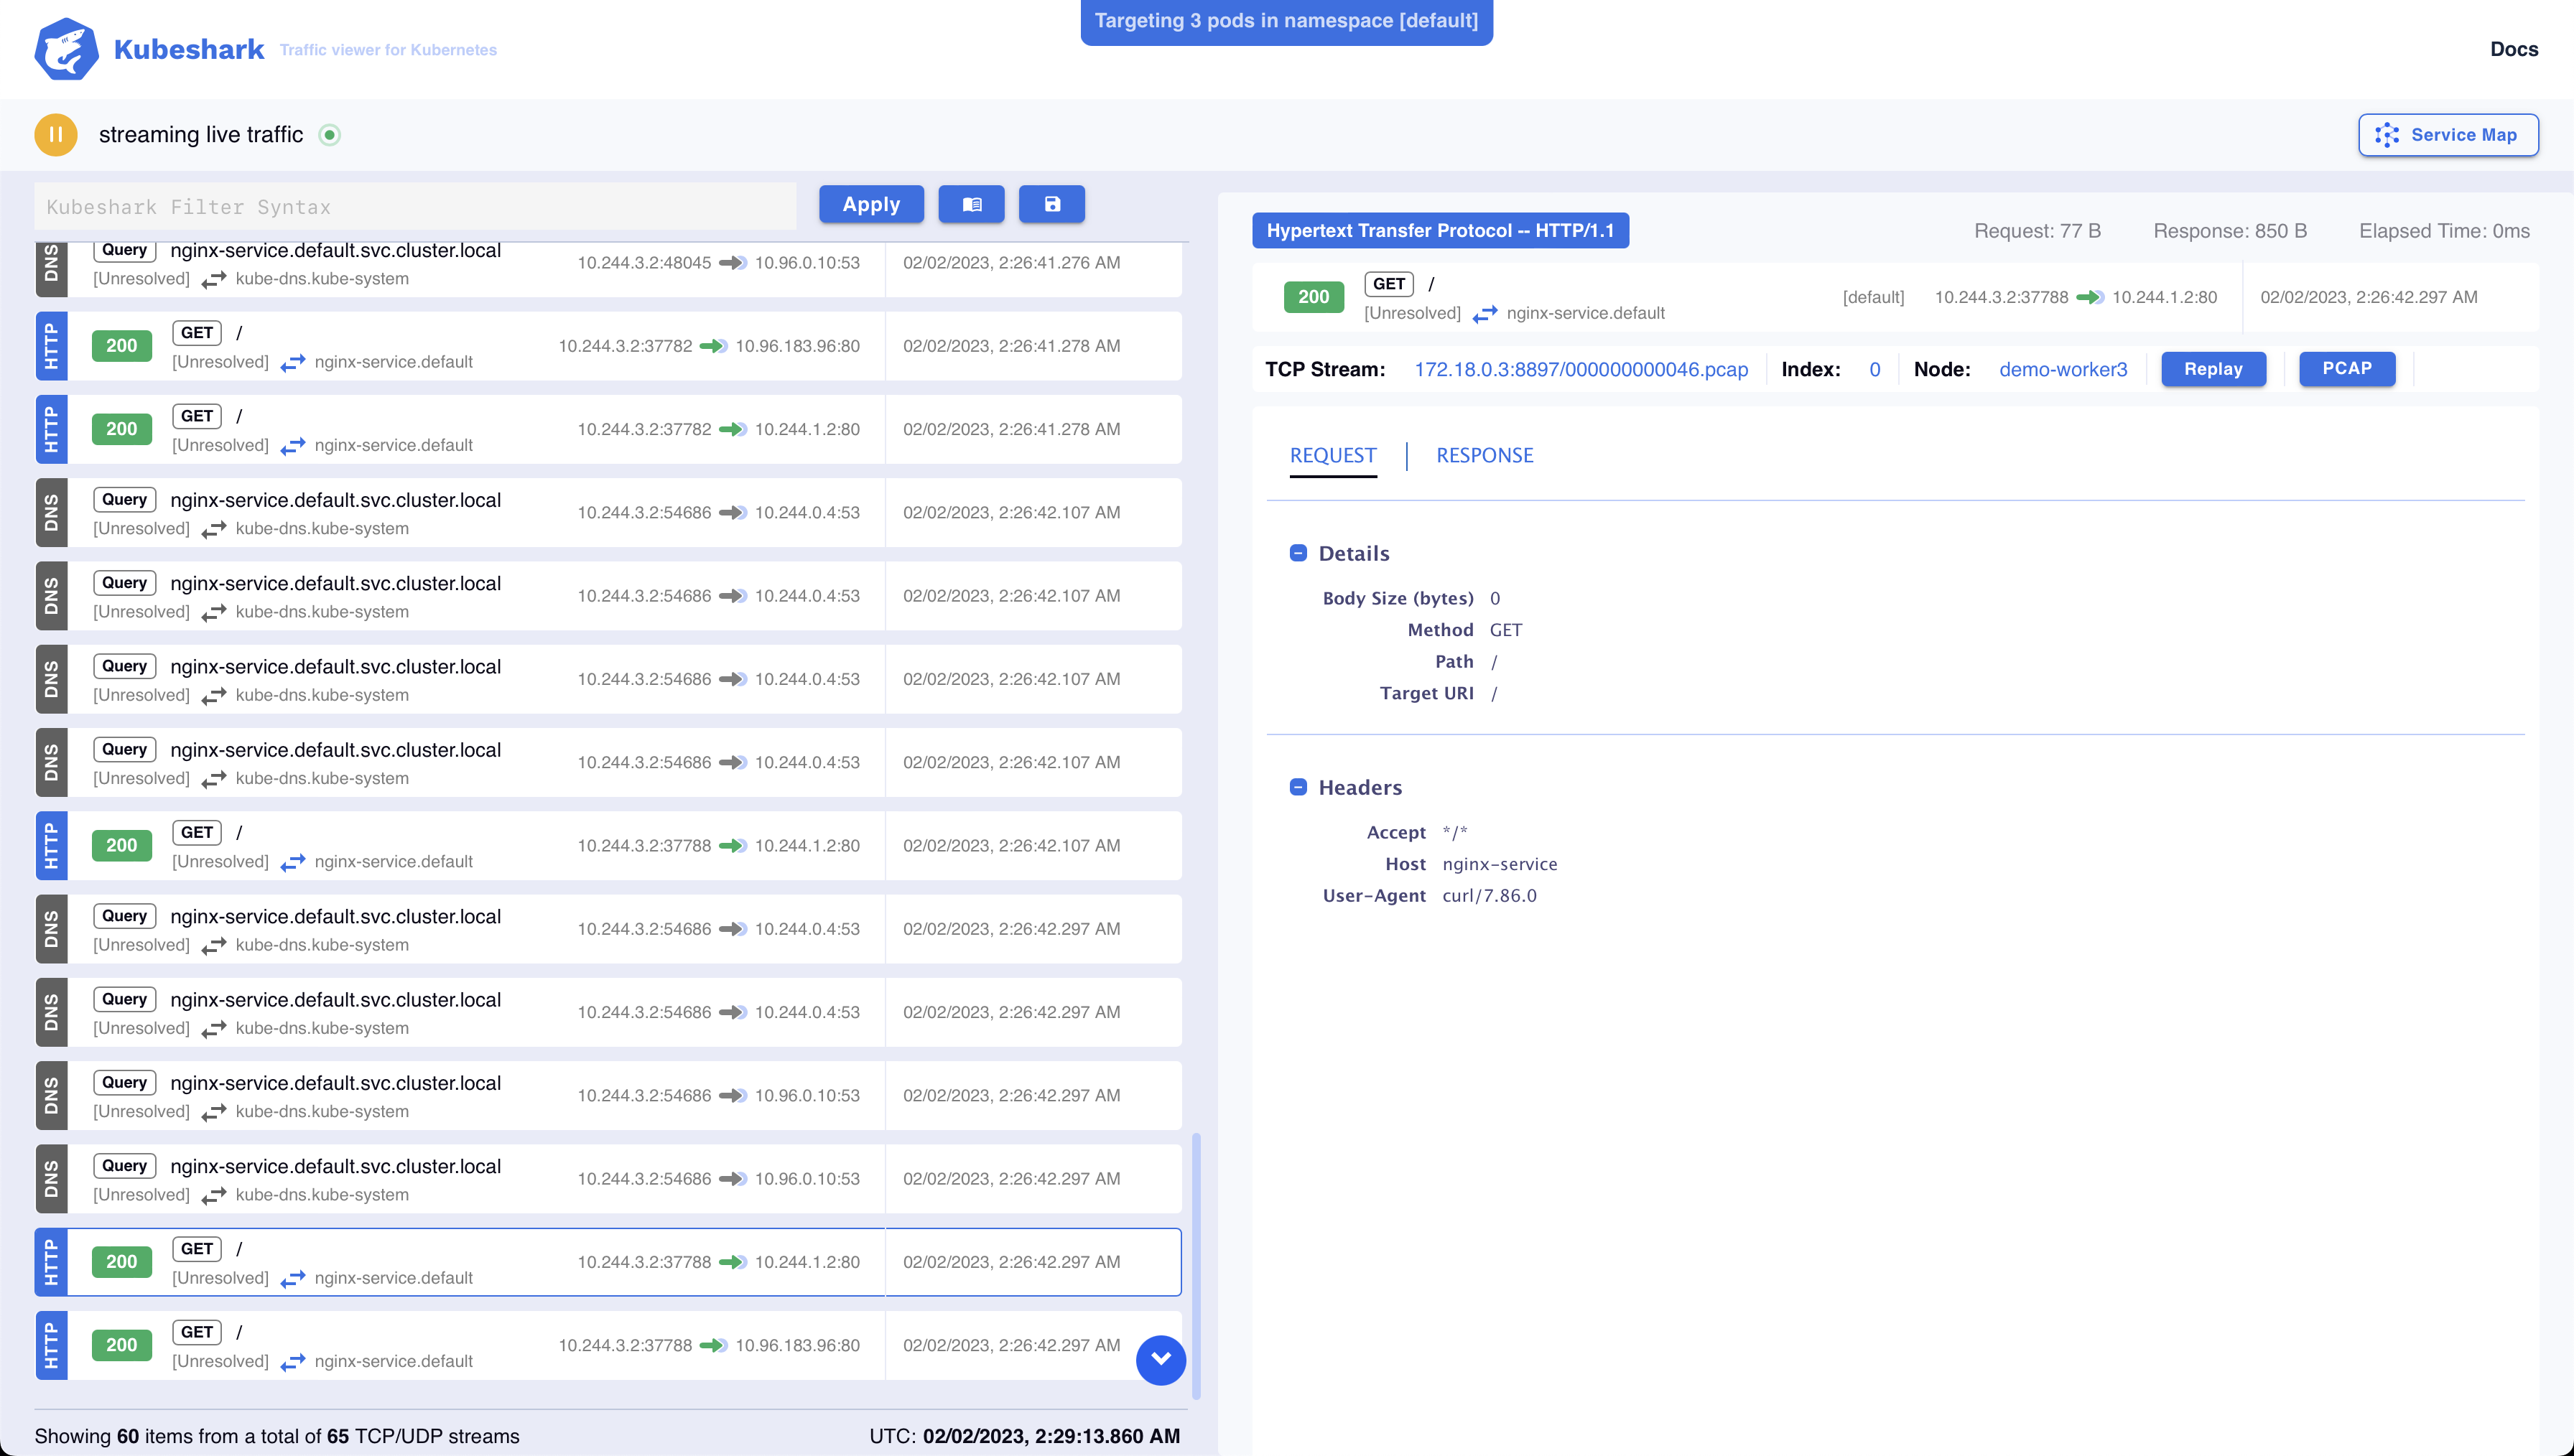Select the HTTP entry at 2:26:41.278 AM to 10.96.183.96:80
Screen dimensions: 2574x1456
click(608, 346)
